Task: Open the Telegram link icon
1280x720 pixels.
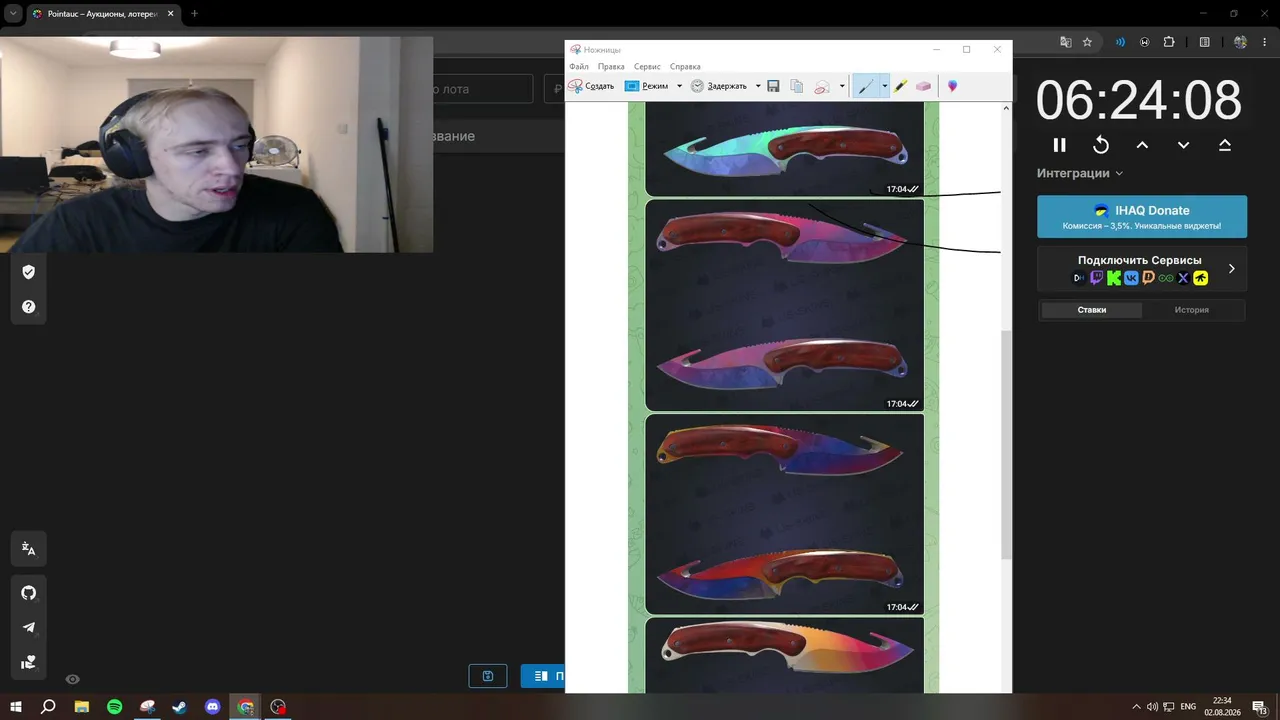Action: [x=28, y=628]
